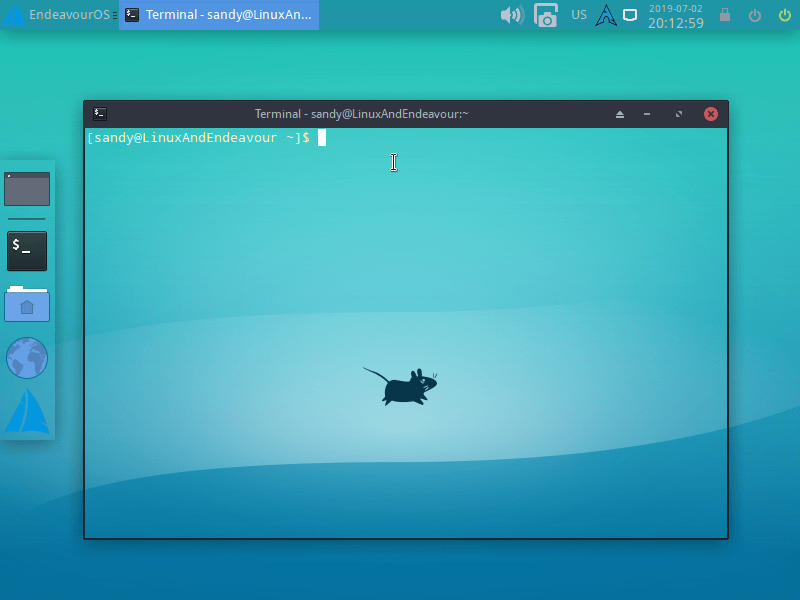This screenshot has width=800, height=600.
Task: Click the terminal title bar text
Action: point(361,114)
